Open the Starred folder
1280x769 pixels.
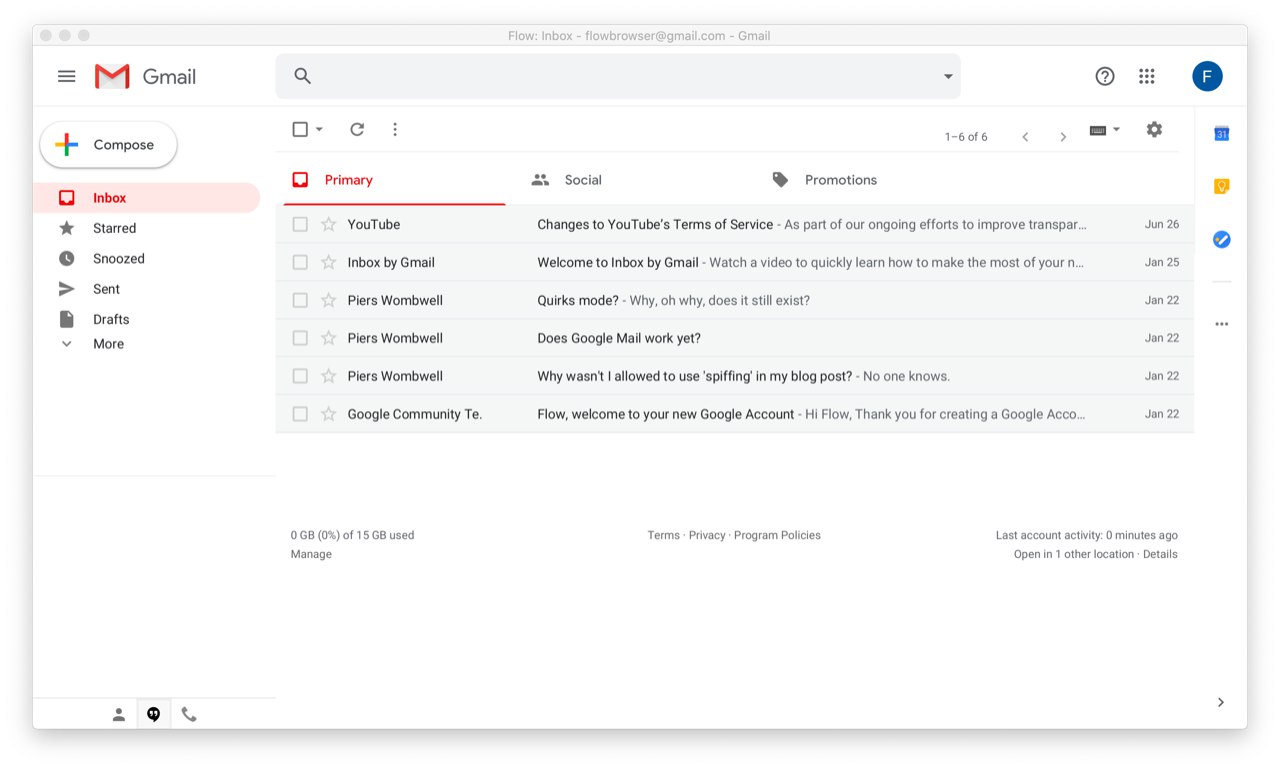click(x=146, y=228)
